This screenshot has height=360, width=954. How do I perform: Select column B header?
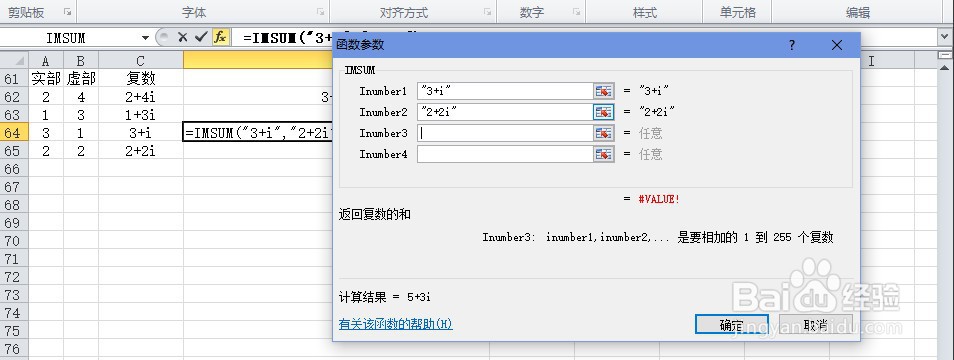coord(81,61)
